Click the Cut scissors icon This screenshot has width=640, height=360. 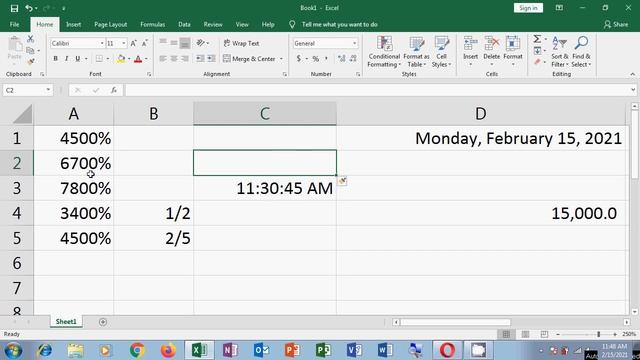tap(30, 39)
